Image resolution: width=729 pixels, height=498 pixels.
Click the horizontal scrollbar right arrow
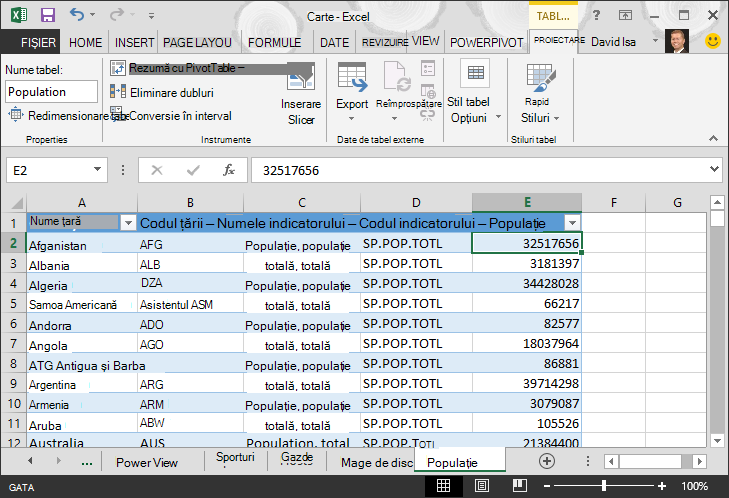tap(699, 462)
